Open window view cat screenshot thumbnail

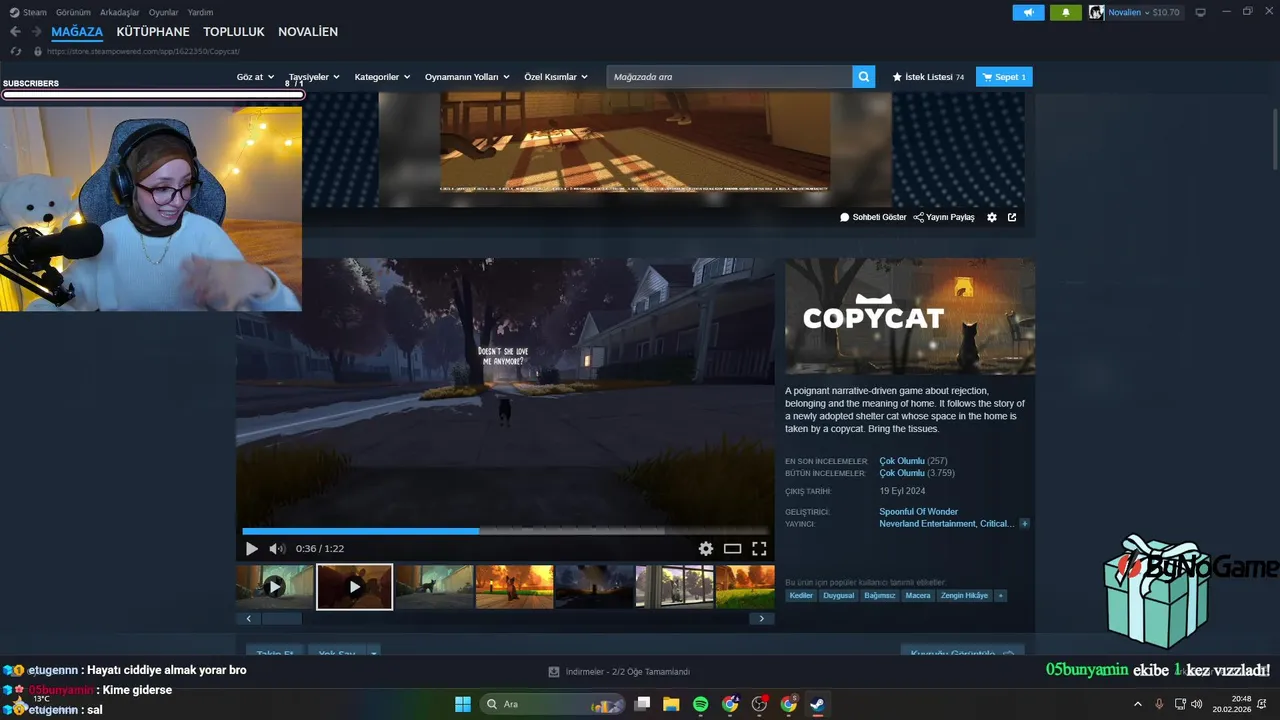click(674, 587)
